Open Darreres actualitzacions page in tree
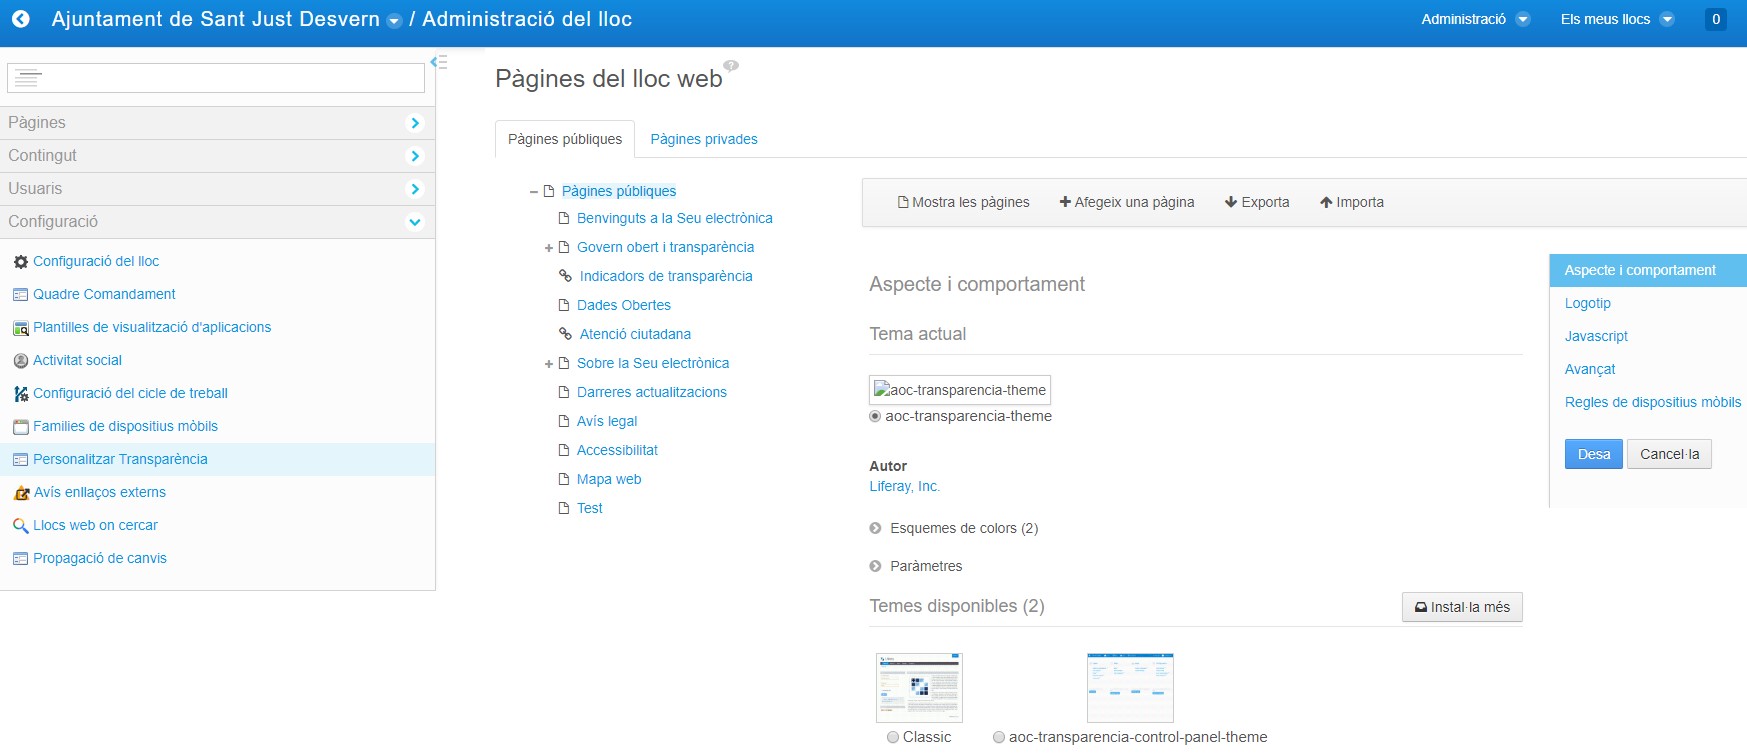The image size is (1747, 756). pos(651,392)
